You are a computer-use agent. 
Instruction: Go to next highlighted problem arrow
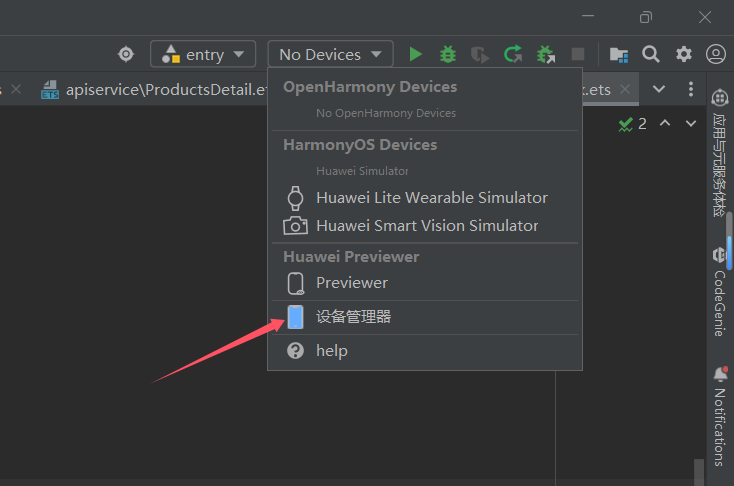click(x=691, y=124)
